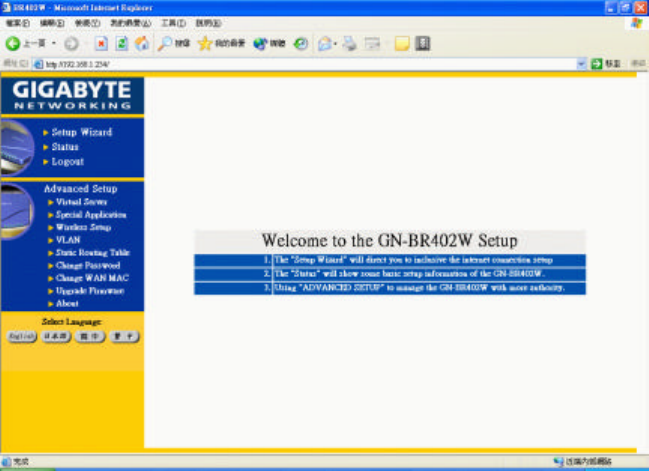This screenshot has height=471, width=649.
Task: Click the Go button beside address bar
Action: click(606, 64)
